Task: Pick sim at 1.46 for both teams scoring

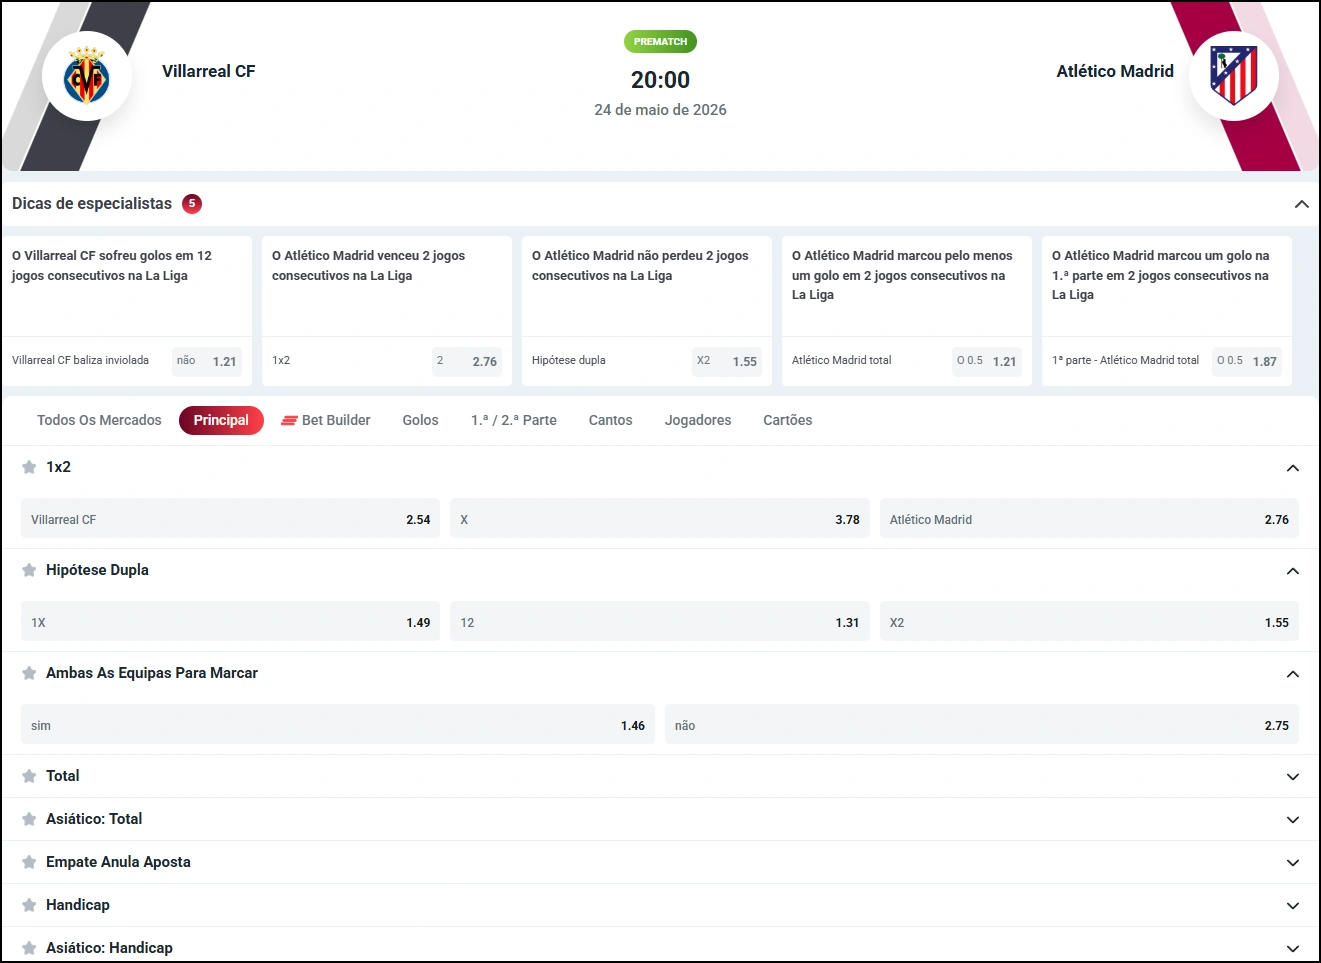Action: (x=338, y=725)
